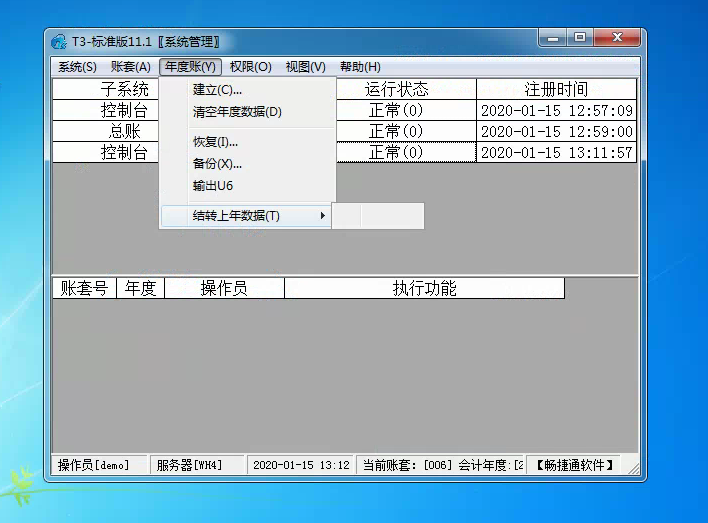
Task: Maximize the T3 system management window
Action: click(x=580, y=38)
